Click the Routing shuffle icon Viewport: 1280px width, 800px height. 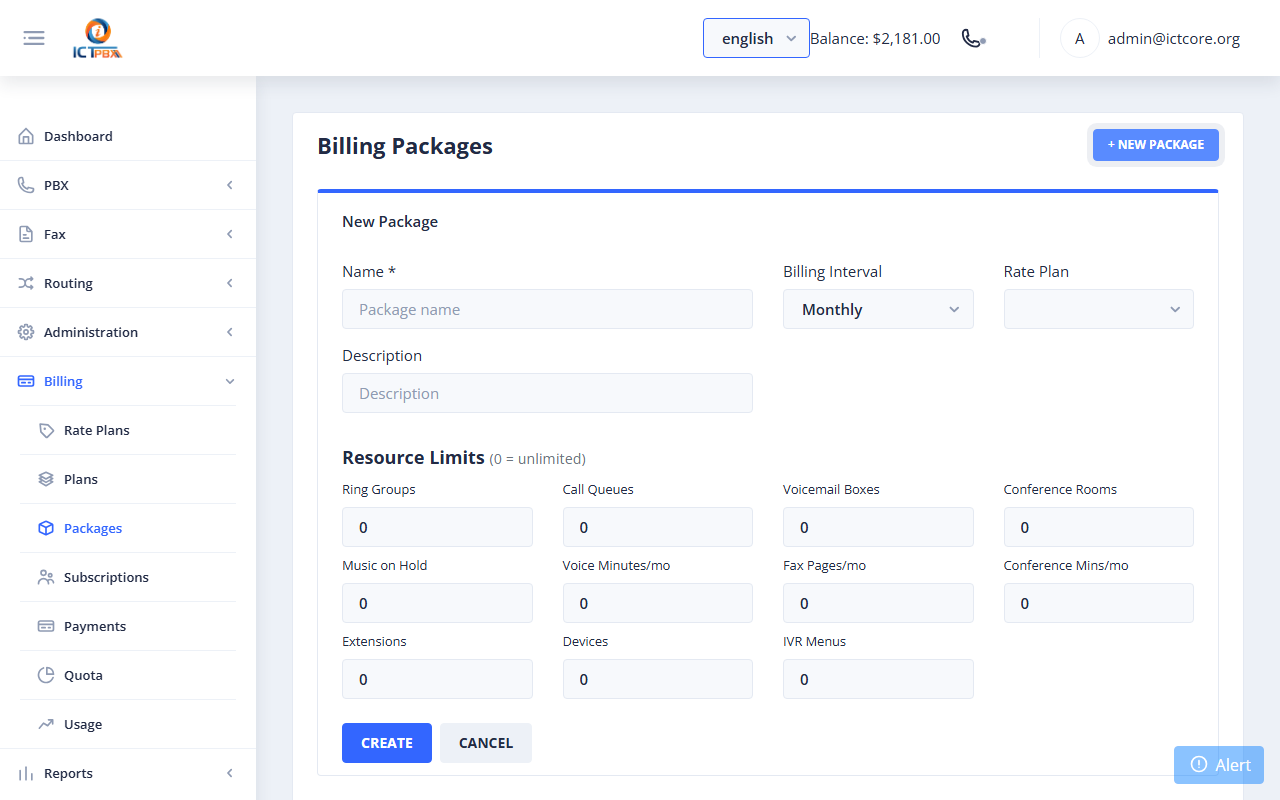coord(26,283)
